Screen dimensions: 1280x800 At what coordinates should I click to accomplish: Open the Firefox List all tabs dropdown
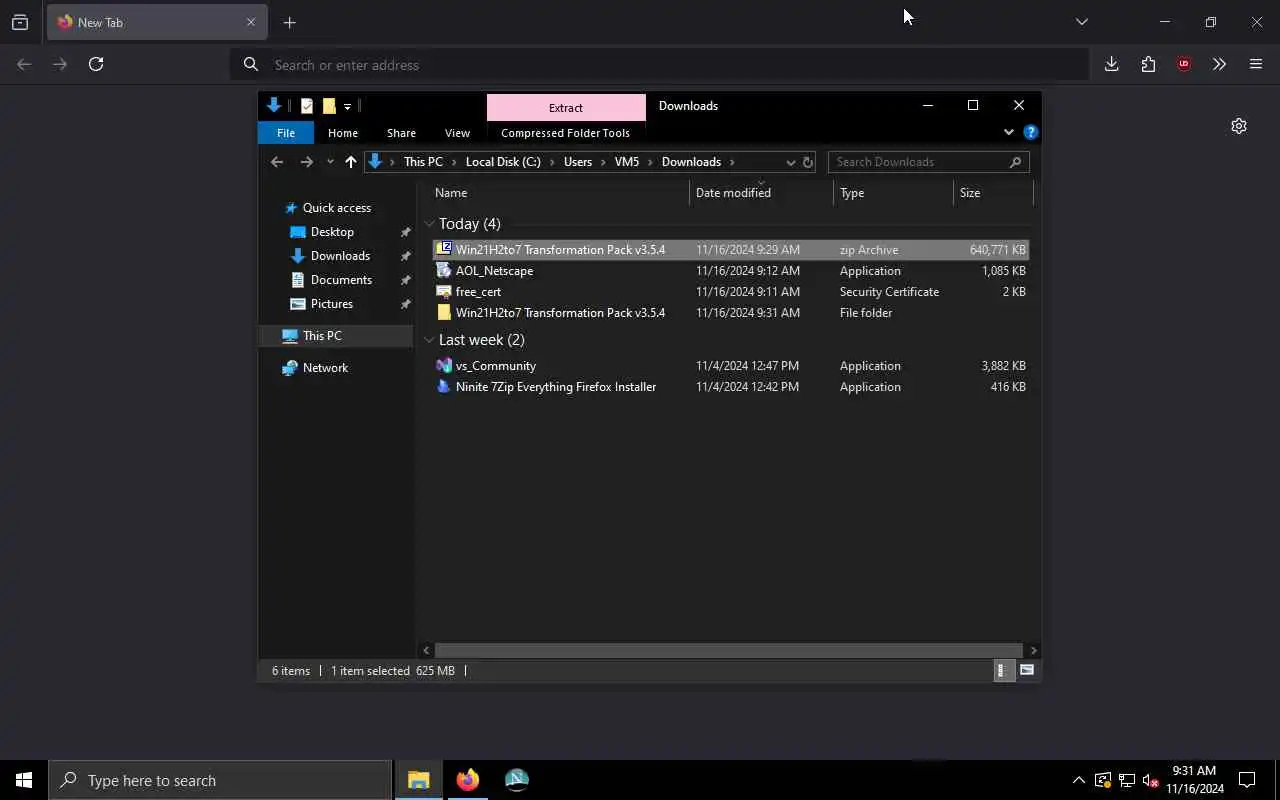pyautogui.click(x=1081, y=21)
